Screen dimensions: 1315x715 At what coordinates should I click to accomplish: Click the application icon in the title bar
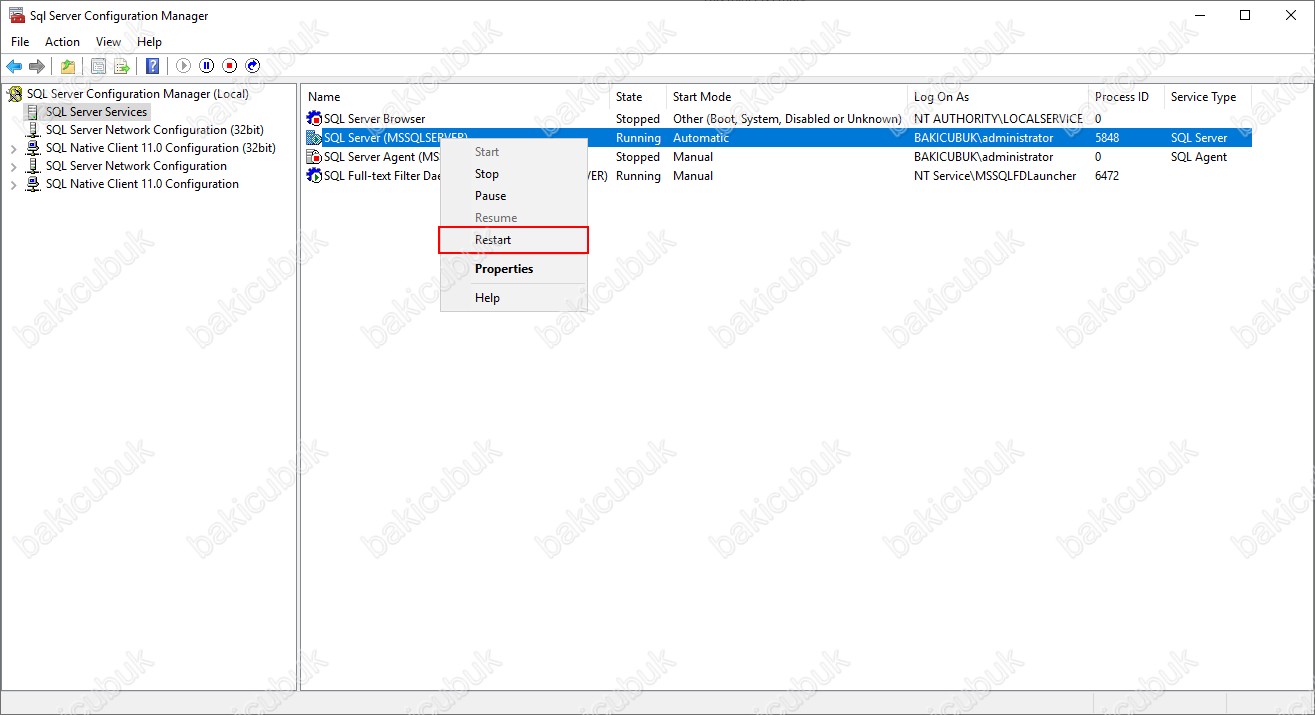pyautogui.click(x=16, y=15)
